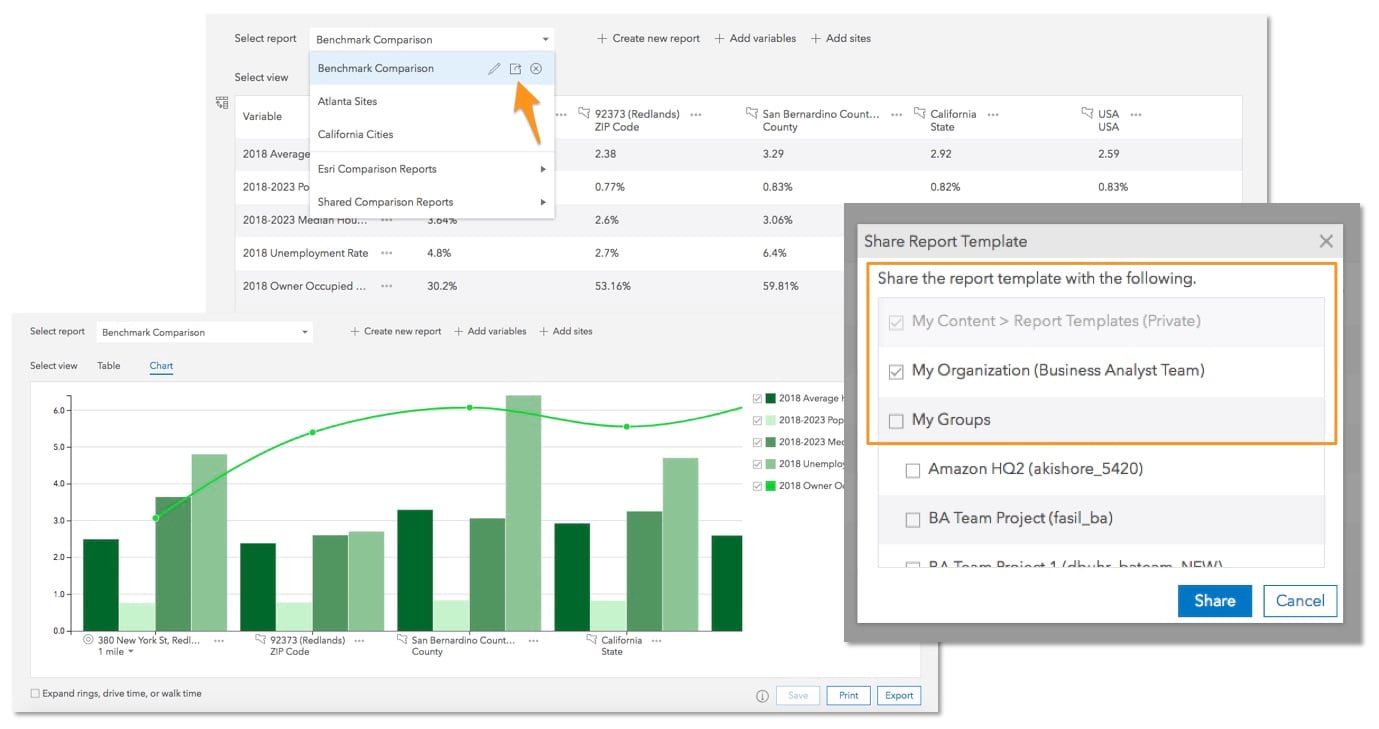
Task: Click the Print button
Action: click(849, 696)
